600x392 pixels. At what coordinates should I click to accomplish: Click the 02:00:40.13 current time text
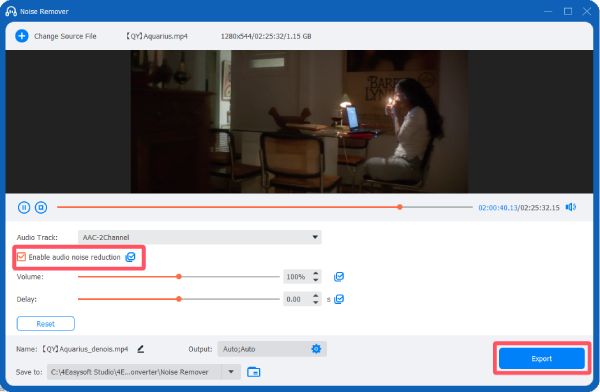[x=498, y=207]
